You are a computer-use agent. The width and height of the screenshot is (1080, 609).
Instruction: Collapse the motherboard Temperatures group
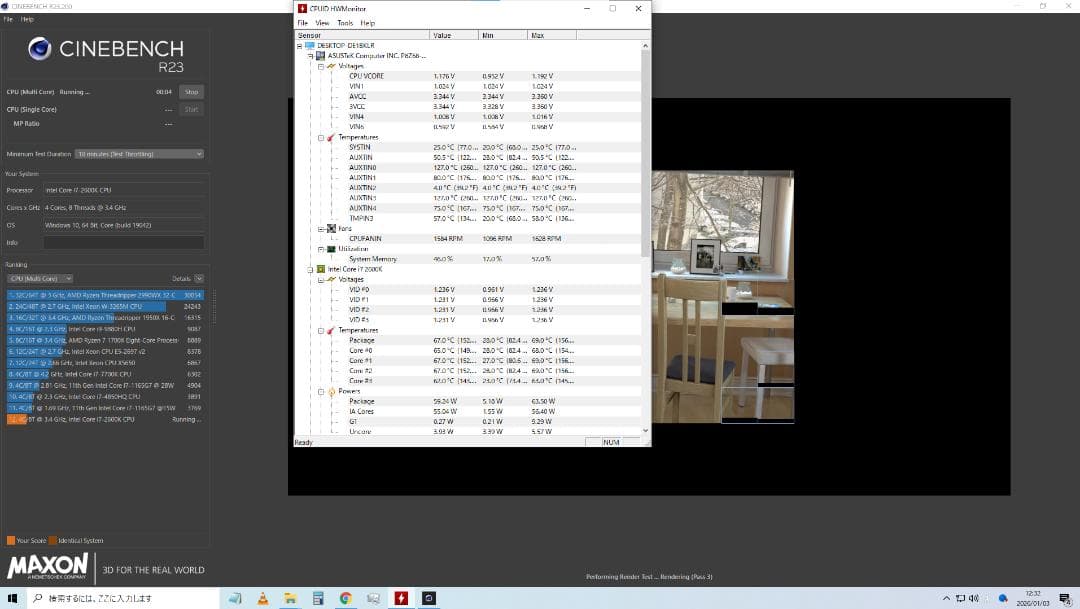click(321, 137)
